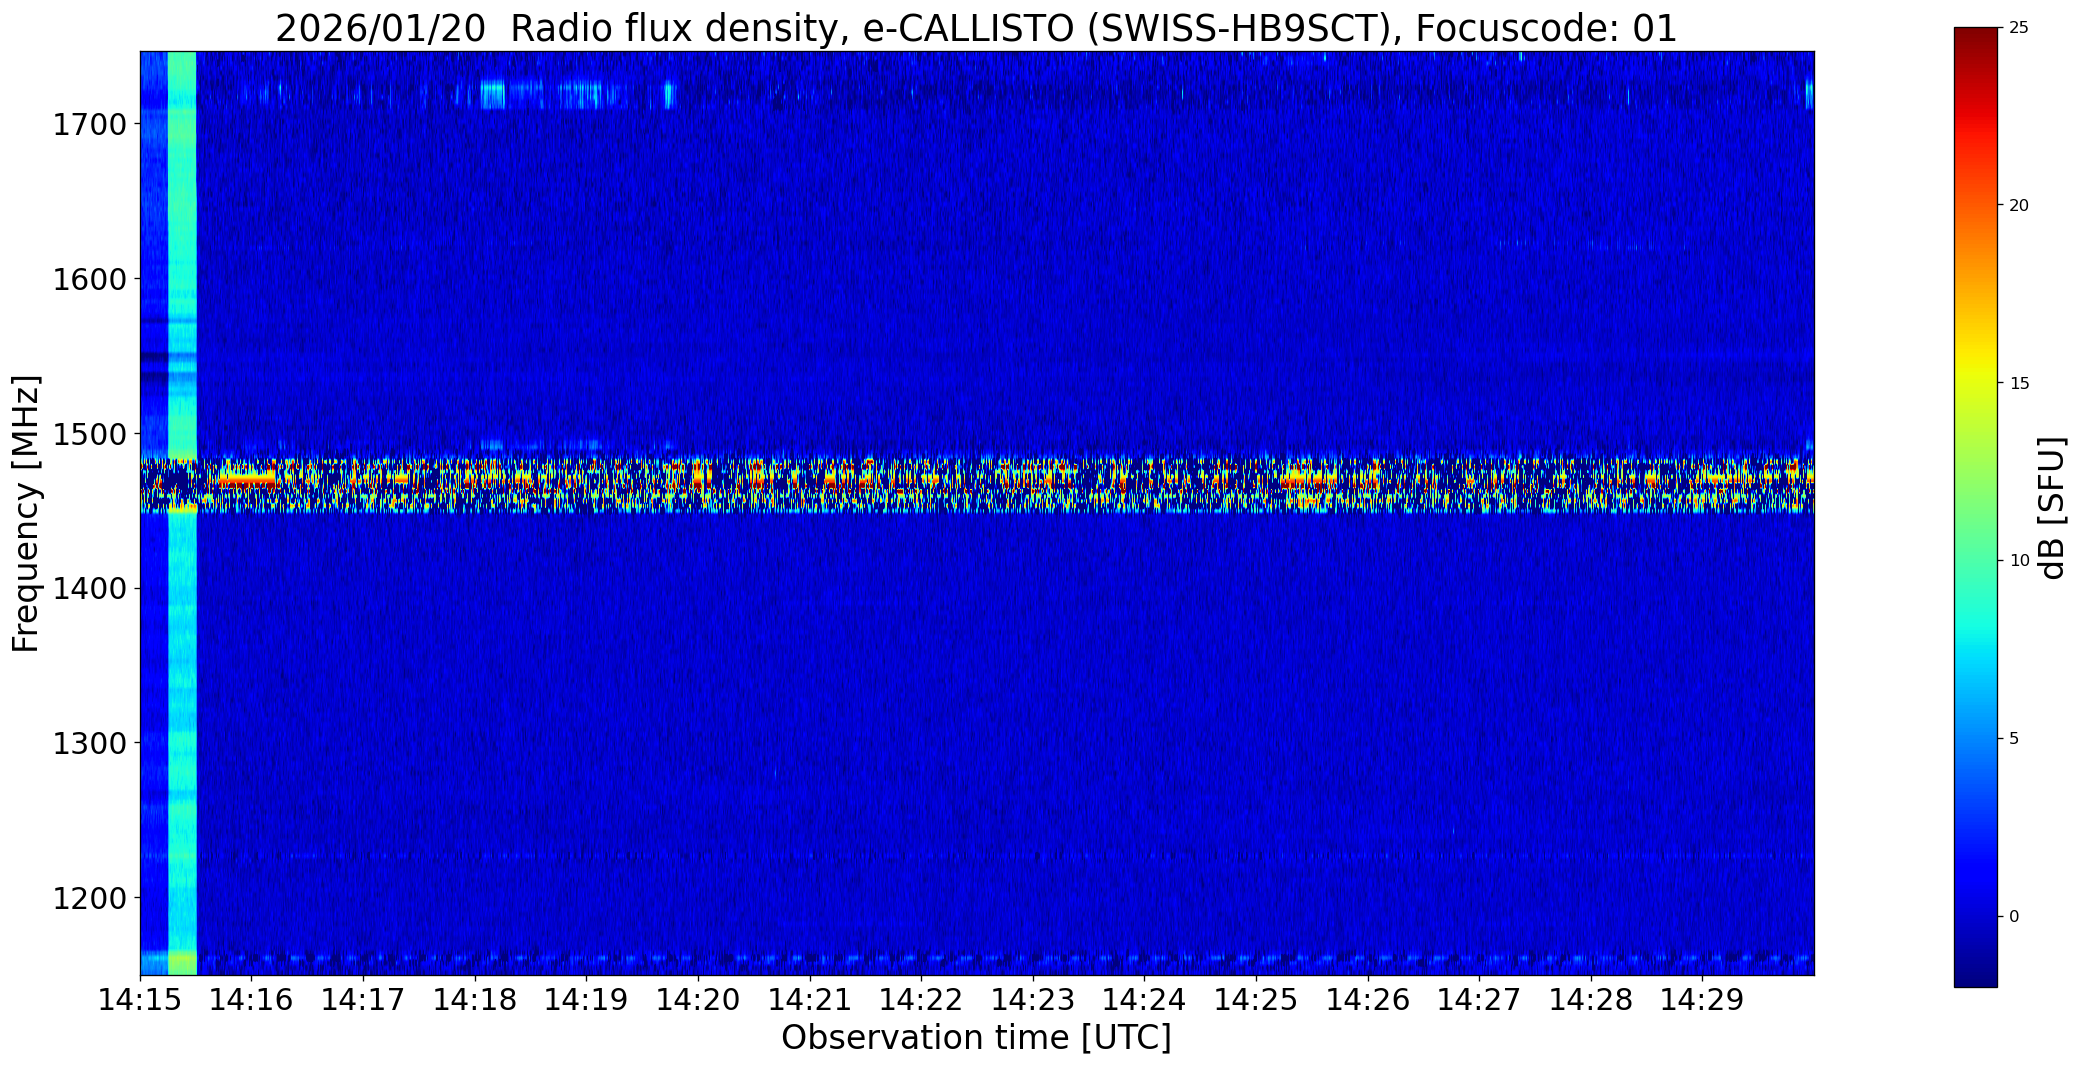Click the 14:22 time tick label
Screen dimensions: 2082x1067
[922, 1000]
